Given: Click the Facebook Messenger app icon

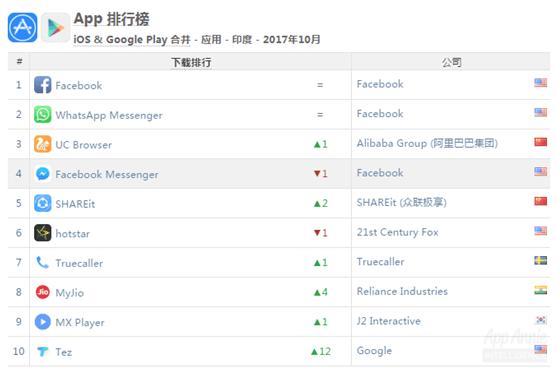Looking at the screenshot, I should (x=43, y=174).
